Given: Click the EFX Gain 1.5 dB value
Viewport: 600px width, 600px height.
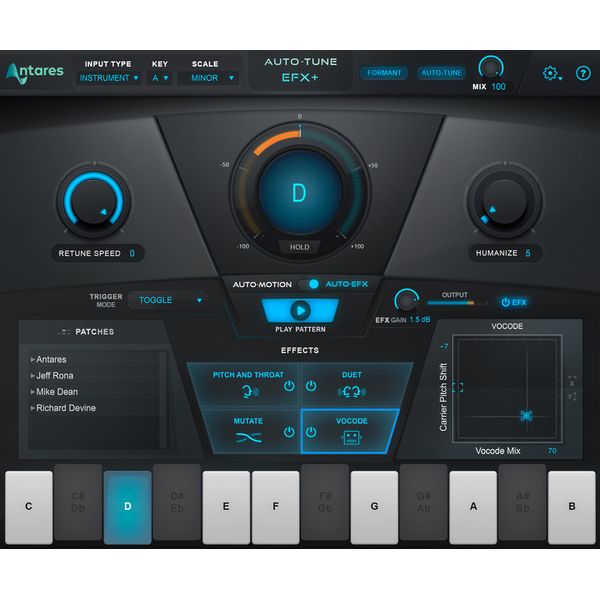Looking at the screenshot, I should coord(420,320).
